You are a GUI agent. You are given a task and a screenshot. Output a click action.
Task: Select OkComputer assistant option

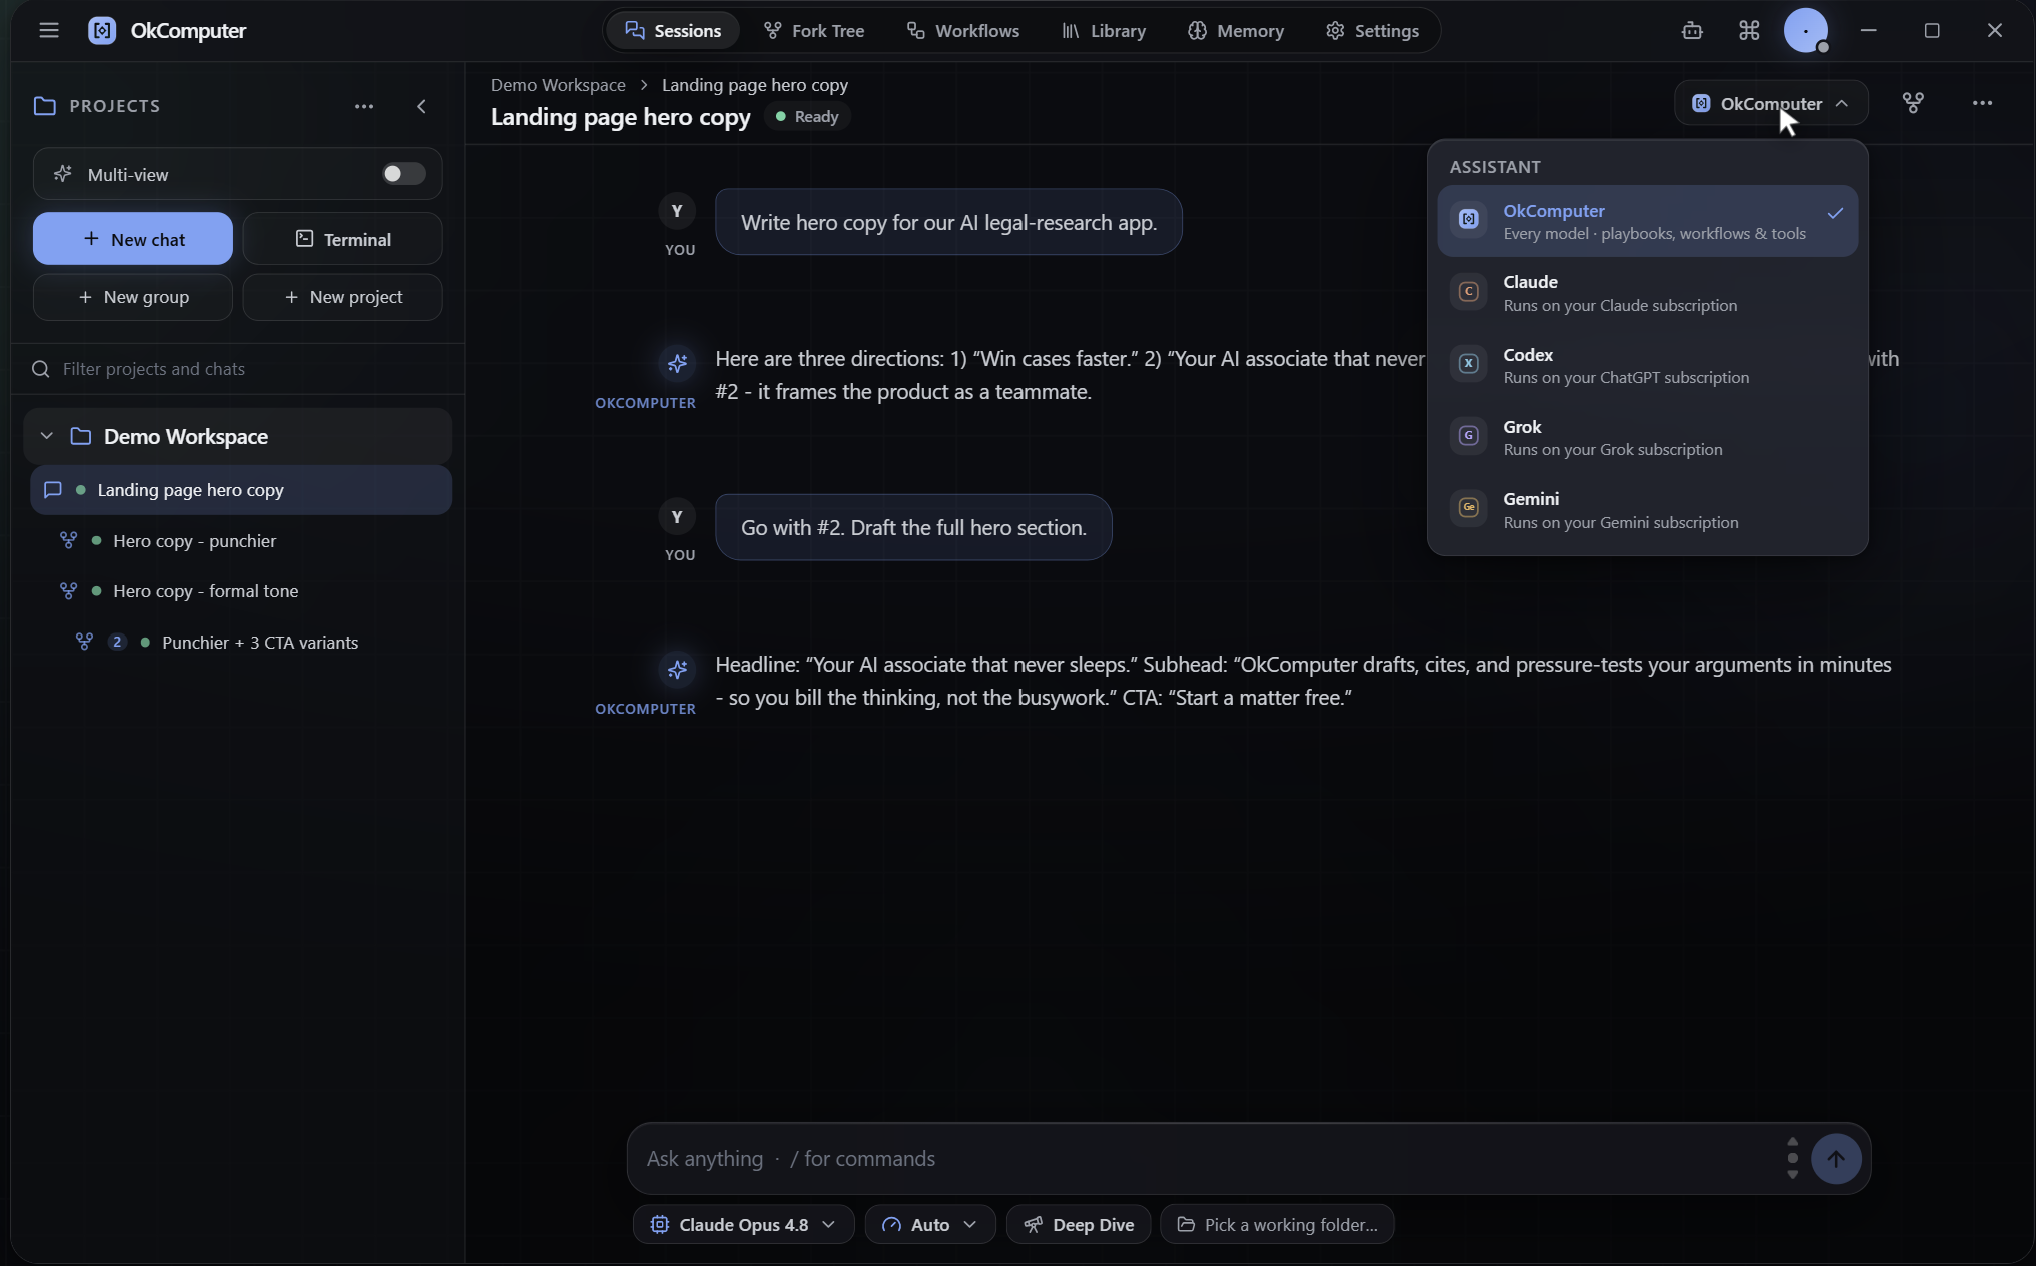coord(1647,221)
